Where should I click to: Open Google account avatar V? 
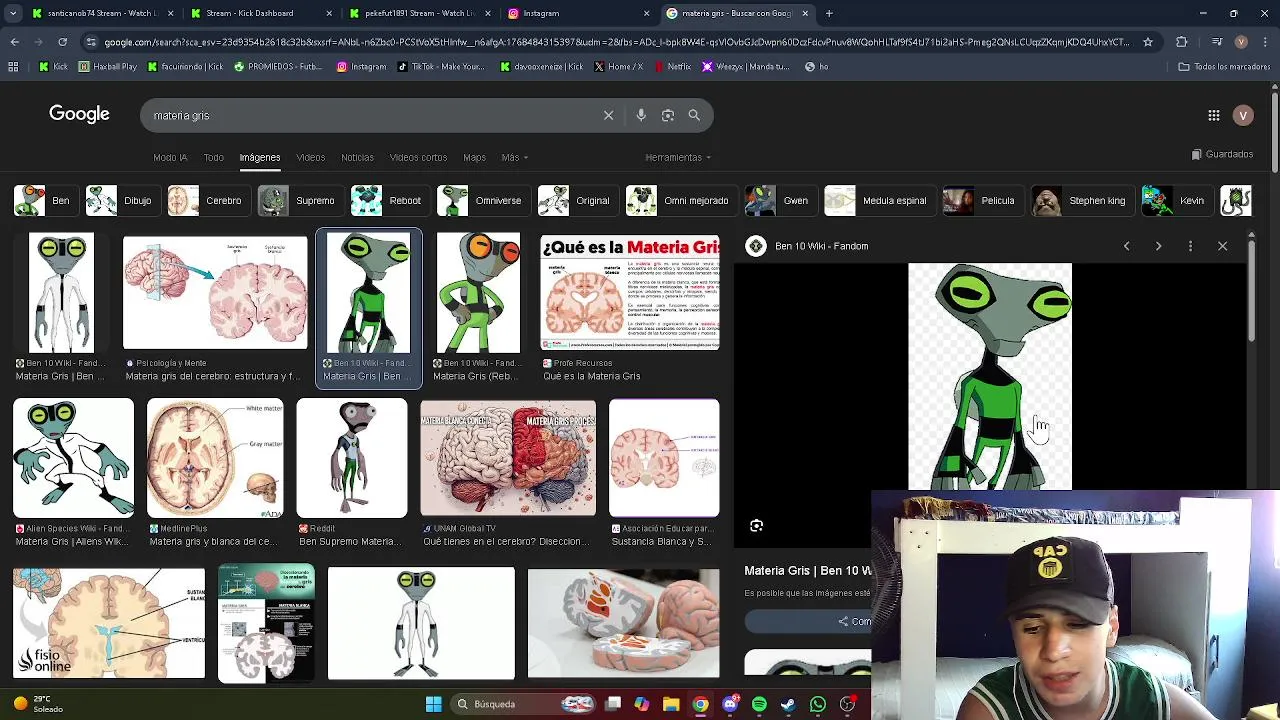point(1243,115)
